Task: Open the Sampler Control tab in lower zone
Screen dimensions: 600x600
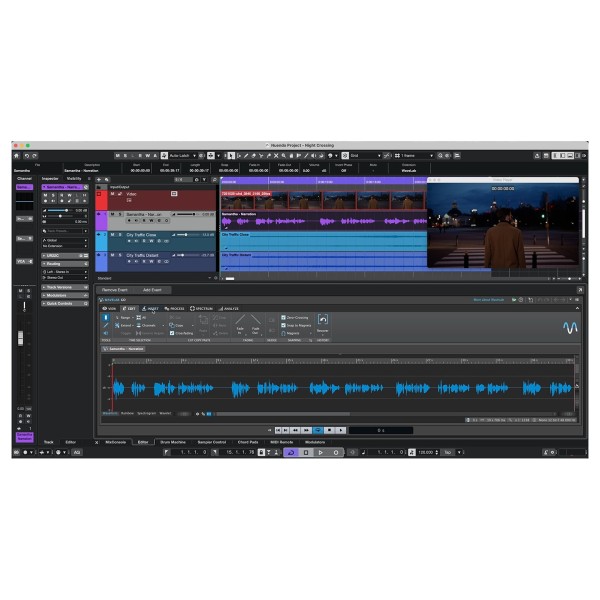Action: point(212,442)
